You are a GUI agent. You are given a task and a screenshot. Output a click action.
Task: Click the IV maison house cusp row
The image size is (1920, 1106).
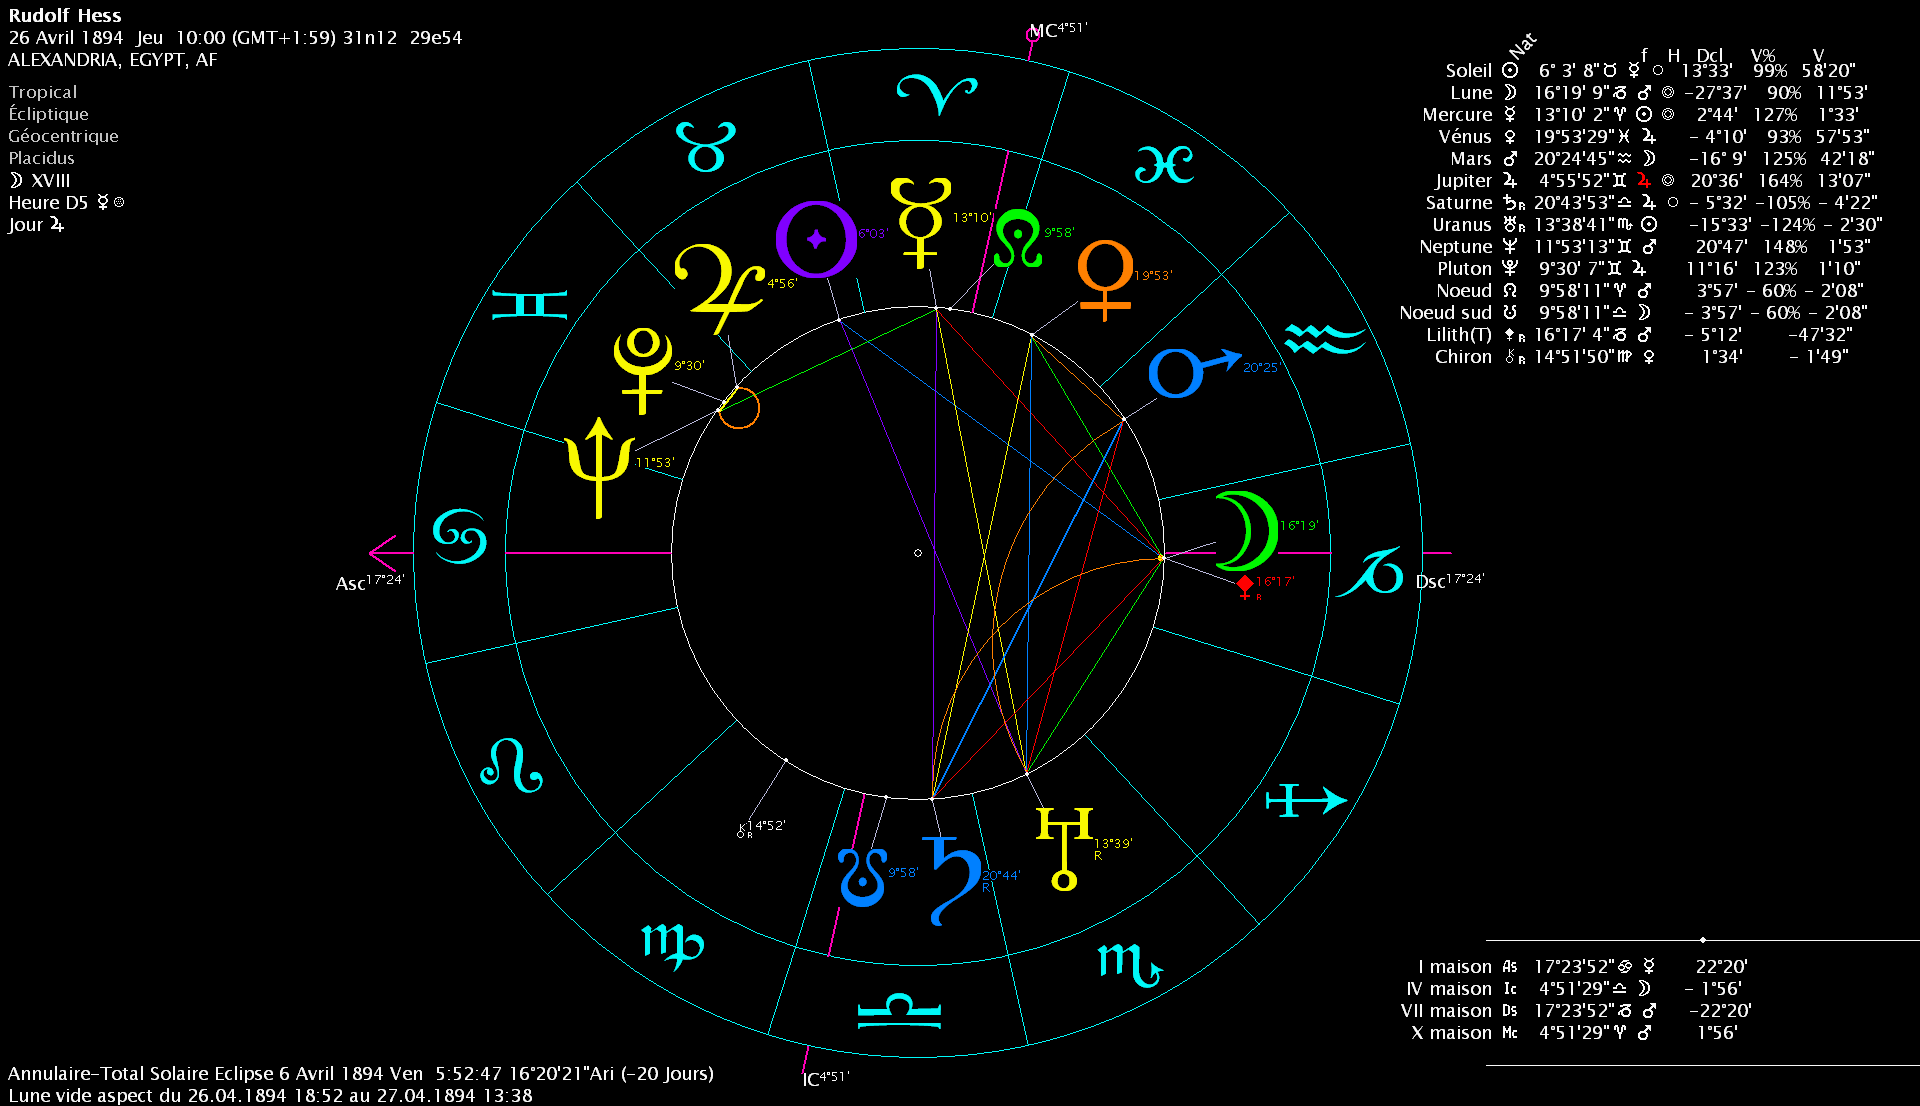(1574, 988)
